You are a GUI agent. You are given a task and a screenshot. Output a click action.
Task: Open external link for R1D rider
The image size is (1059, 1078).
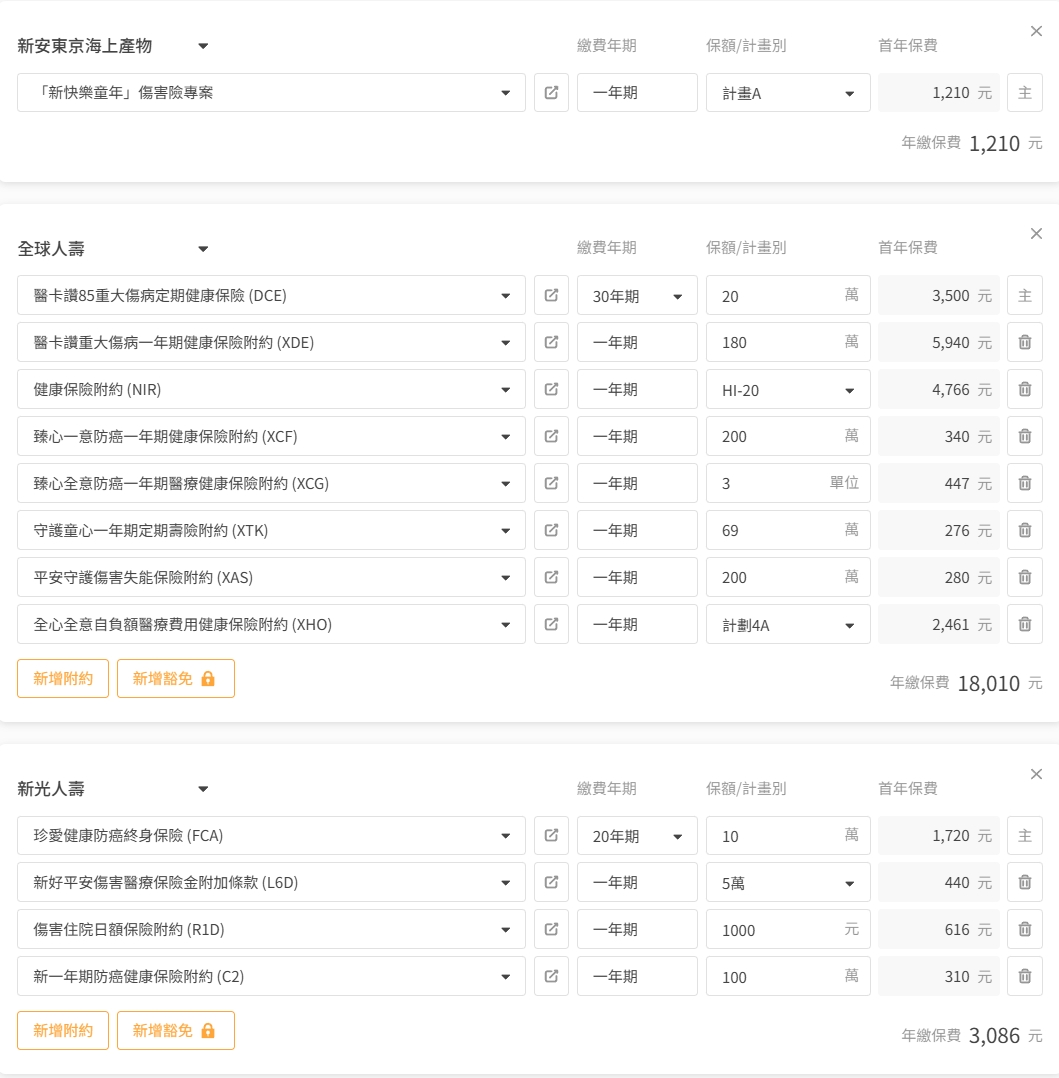coord(552,930)
